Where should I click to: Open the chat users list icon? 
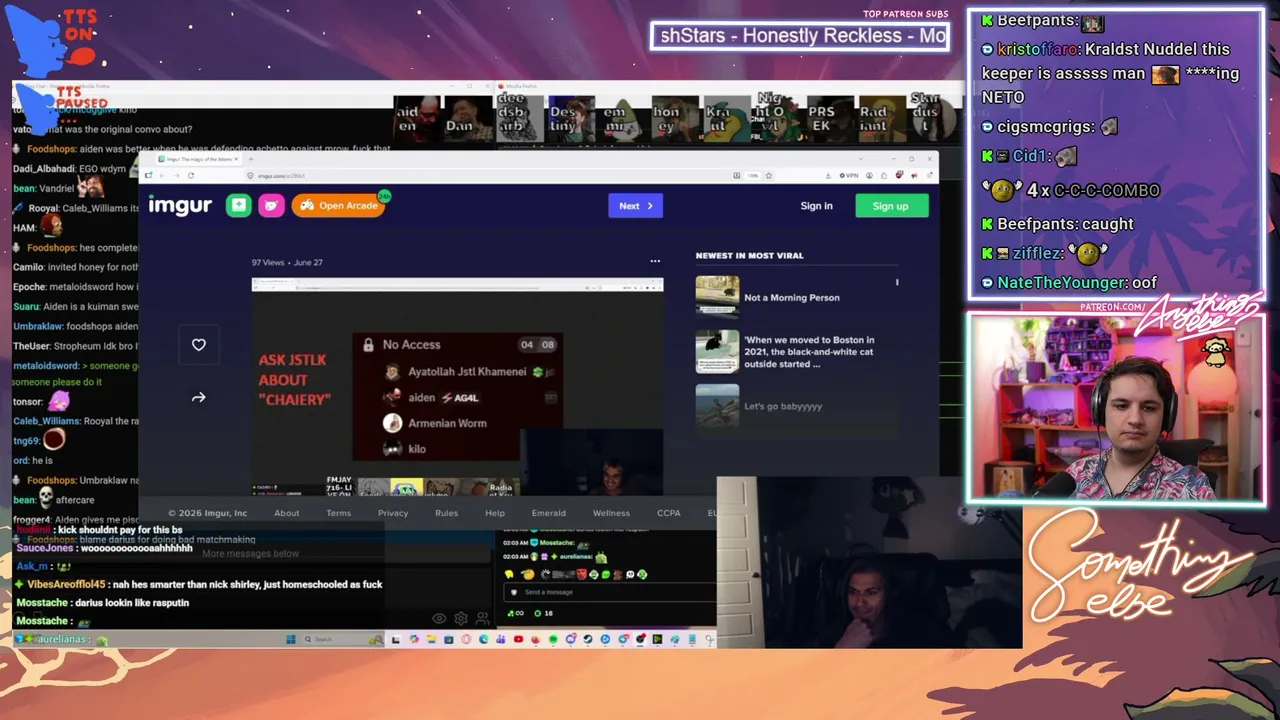(x=483, y=619)
